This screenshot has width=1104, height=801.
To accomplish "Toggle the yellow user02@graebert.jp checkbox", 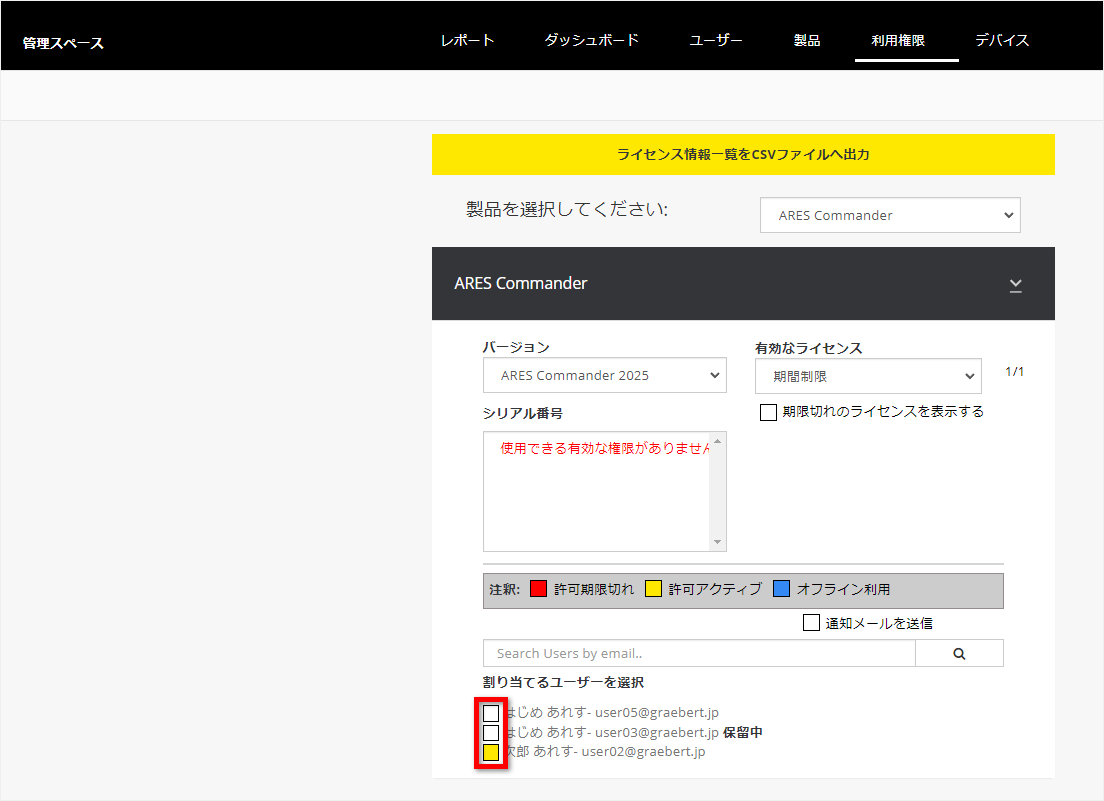I will [491, 752].
